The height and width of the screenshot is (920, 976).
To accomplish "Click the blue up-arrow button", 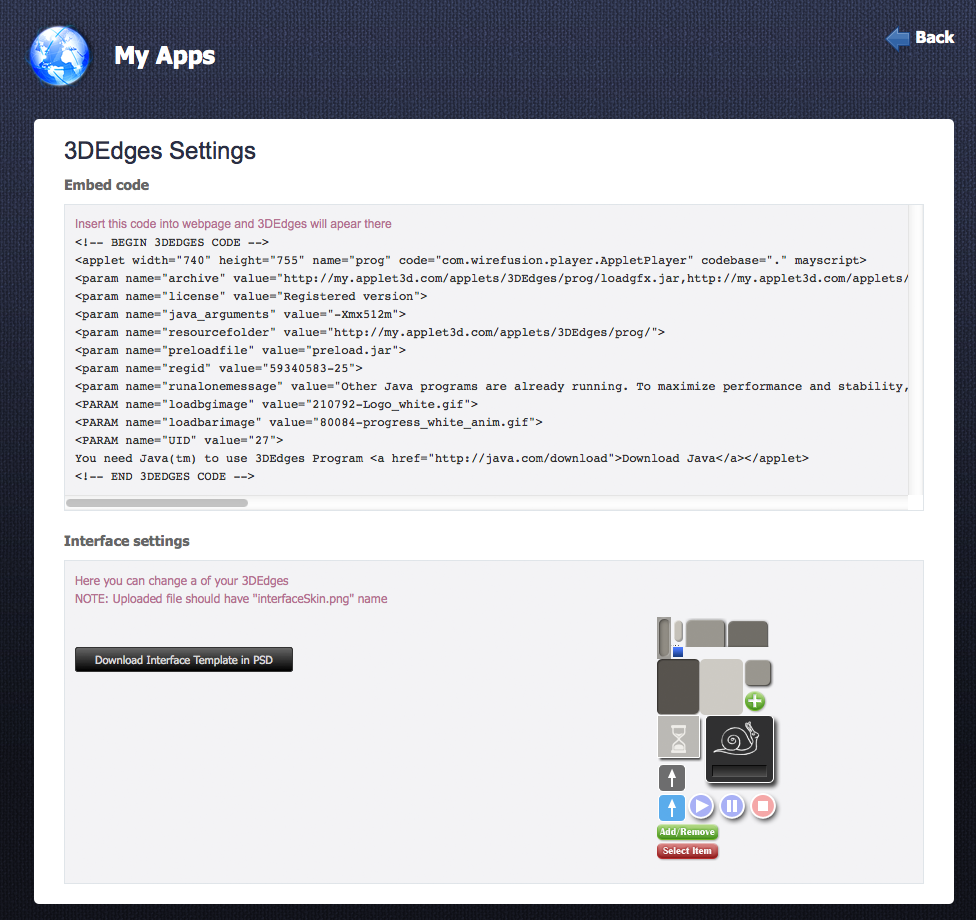I will pos(671,807).
